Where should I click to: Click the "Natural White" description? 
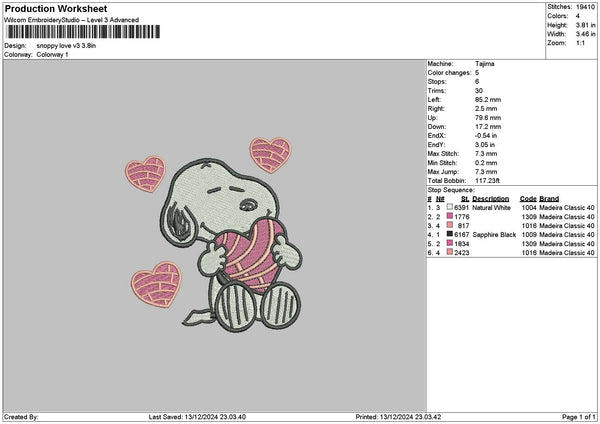[x=491, y=208]
